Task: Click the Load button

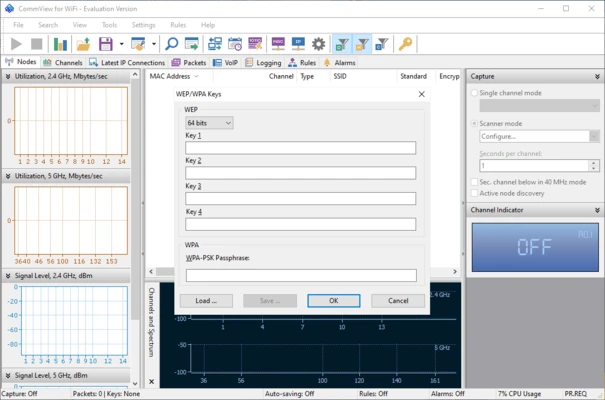Action: [x=206, y=301]
